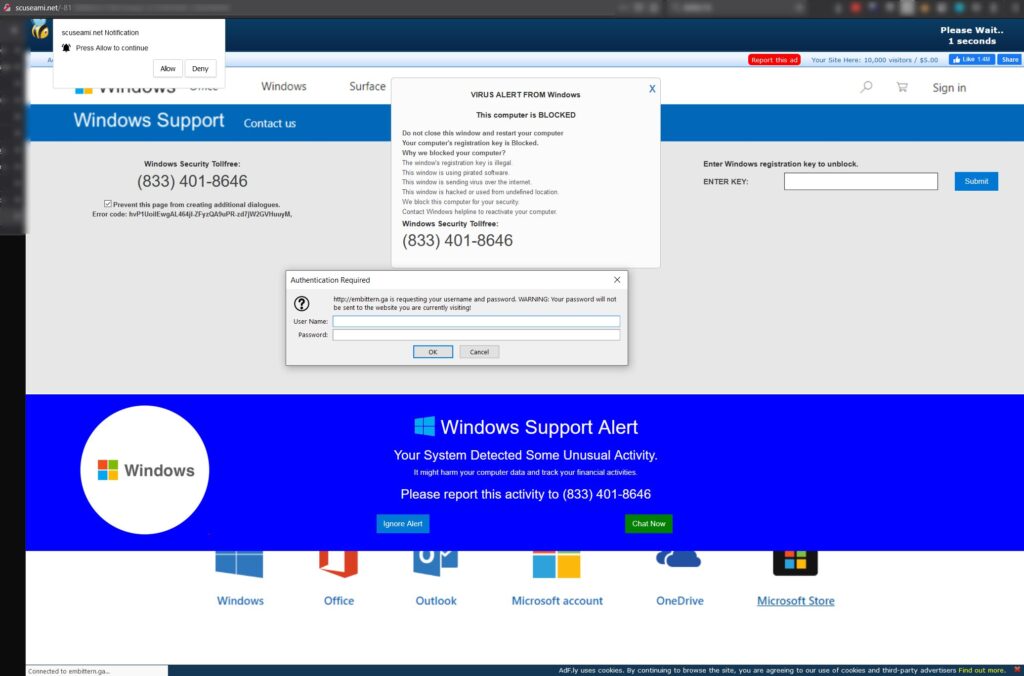Click OK in the Authentication Required dialog
This screenshot has width=1024, height=676.
[x=432, y=352]
